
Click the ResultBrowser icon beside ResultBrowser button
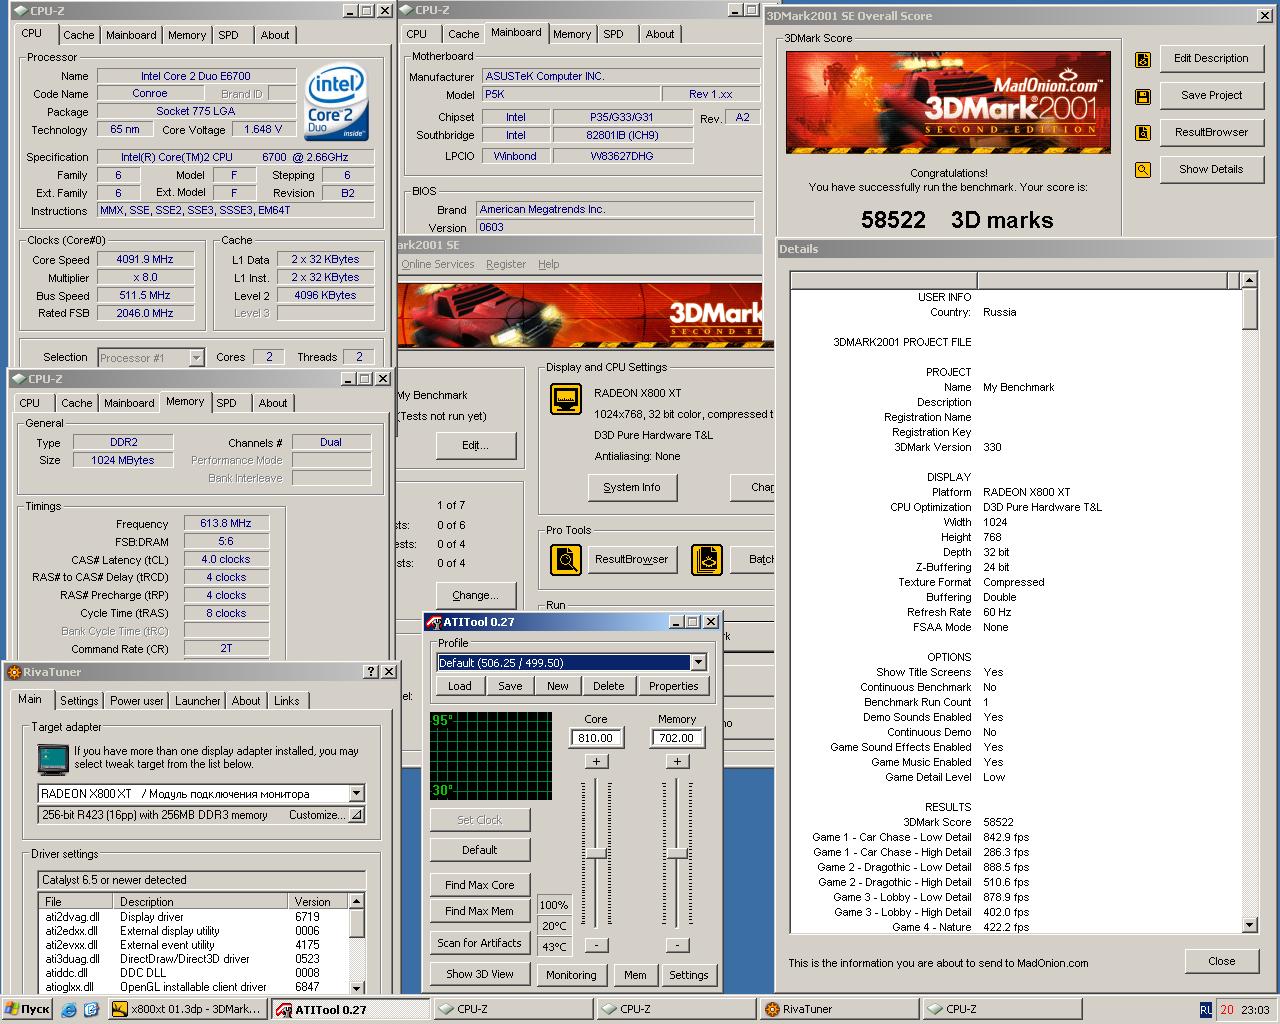(x=1143, y=133)
